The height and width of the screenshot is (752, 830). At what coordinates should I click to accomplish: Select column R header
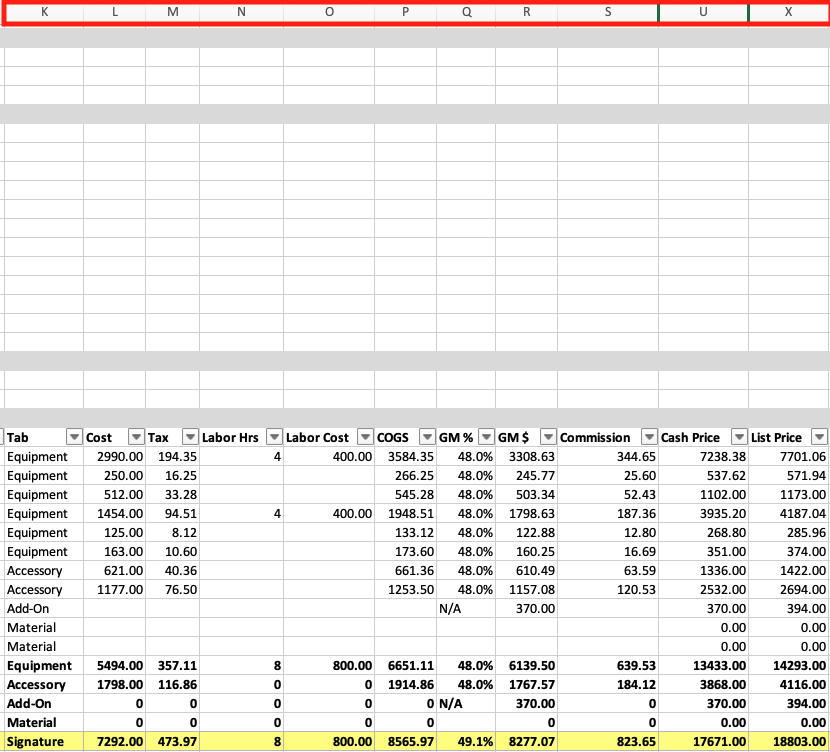pos(527,12)
